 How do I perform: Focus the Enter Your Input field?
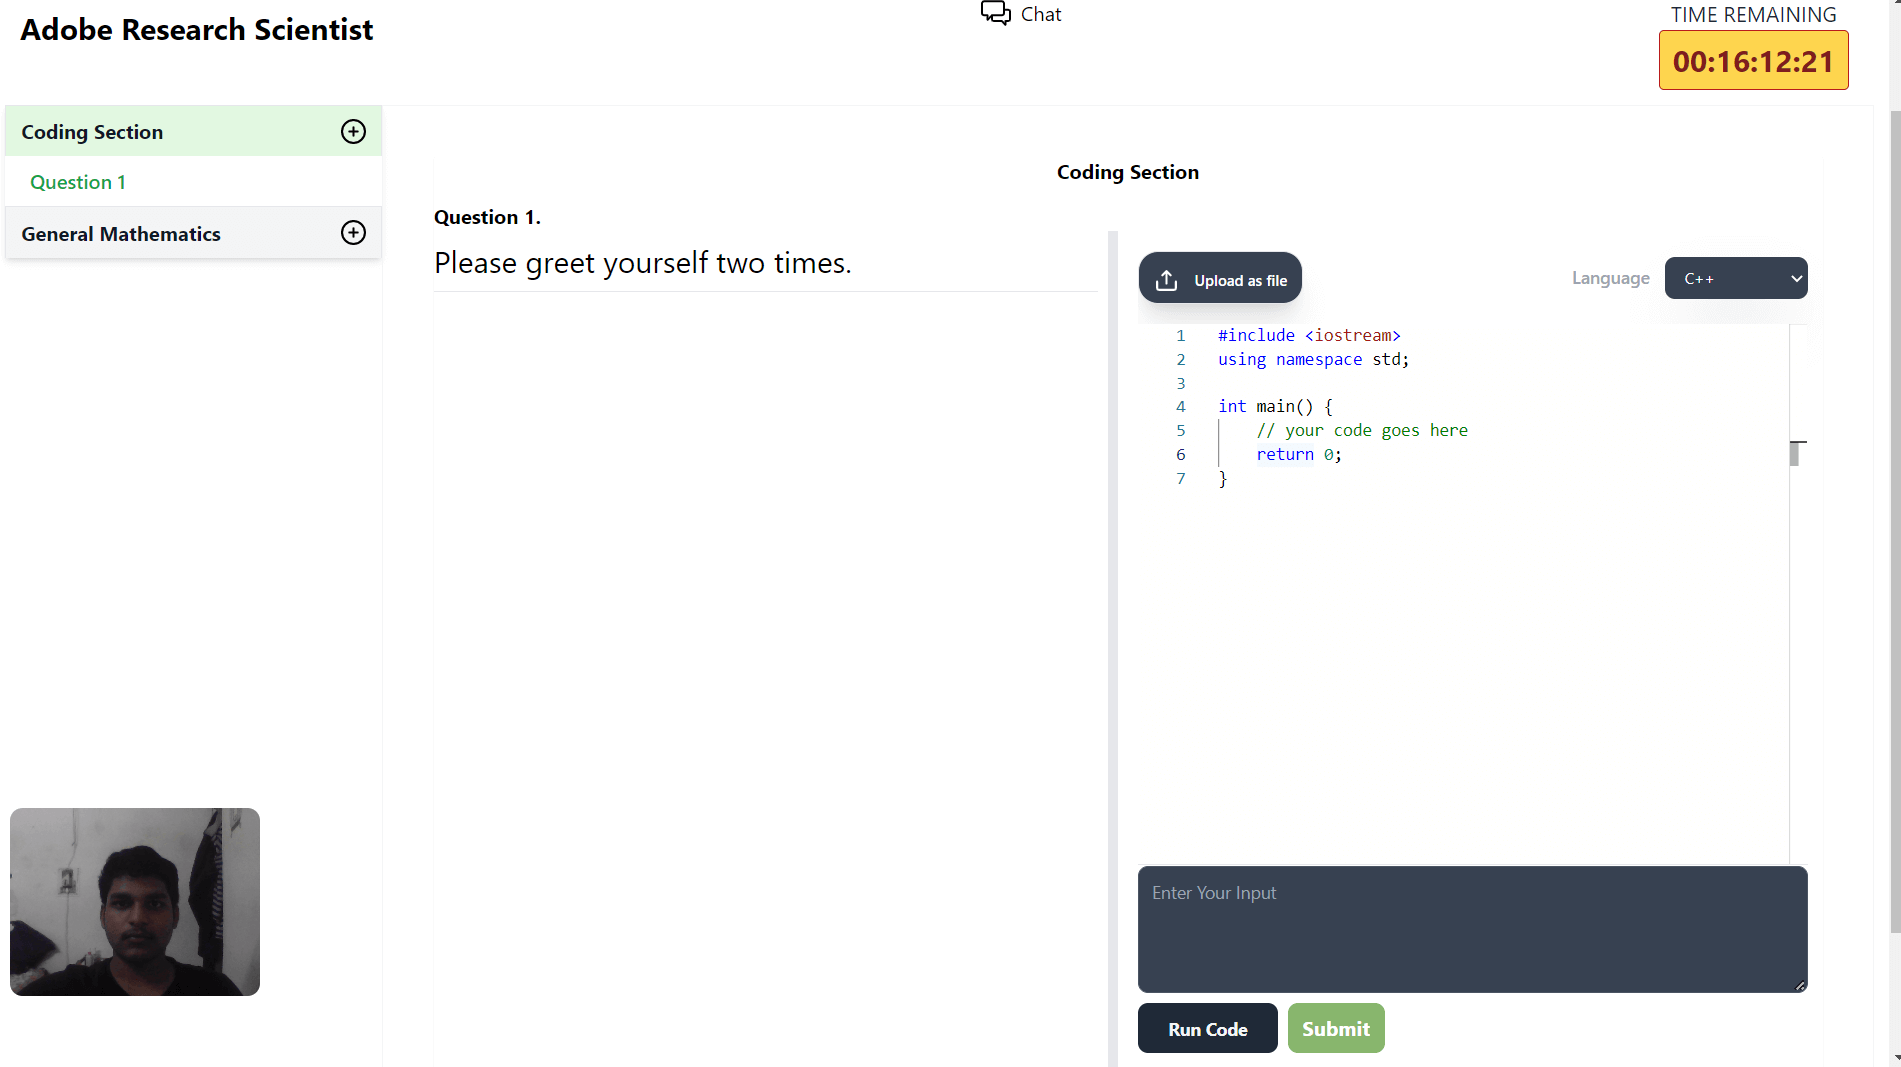1471,928
